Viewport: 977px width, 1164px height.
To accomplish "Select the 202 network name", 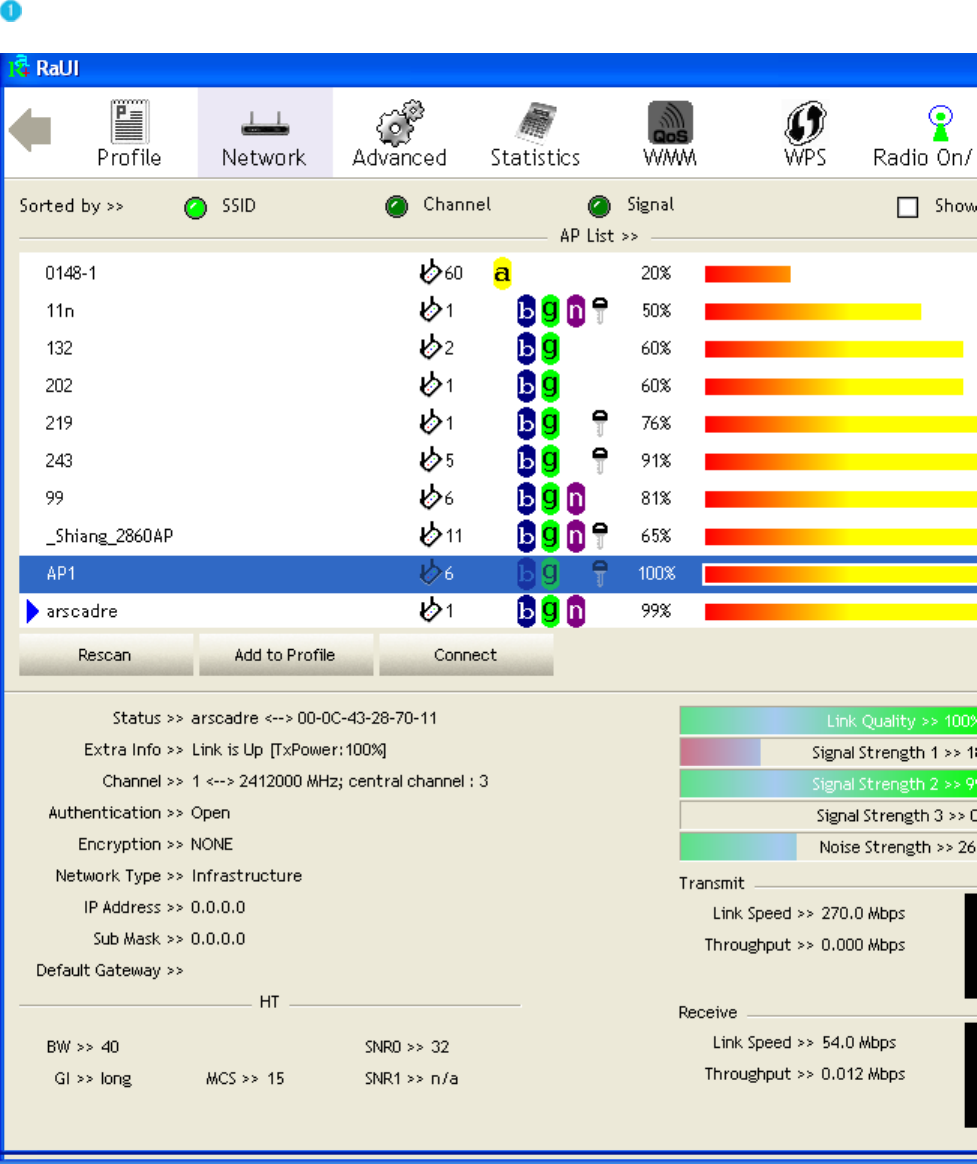I will [x=59, y=386].
